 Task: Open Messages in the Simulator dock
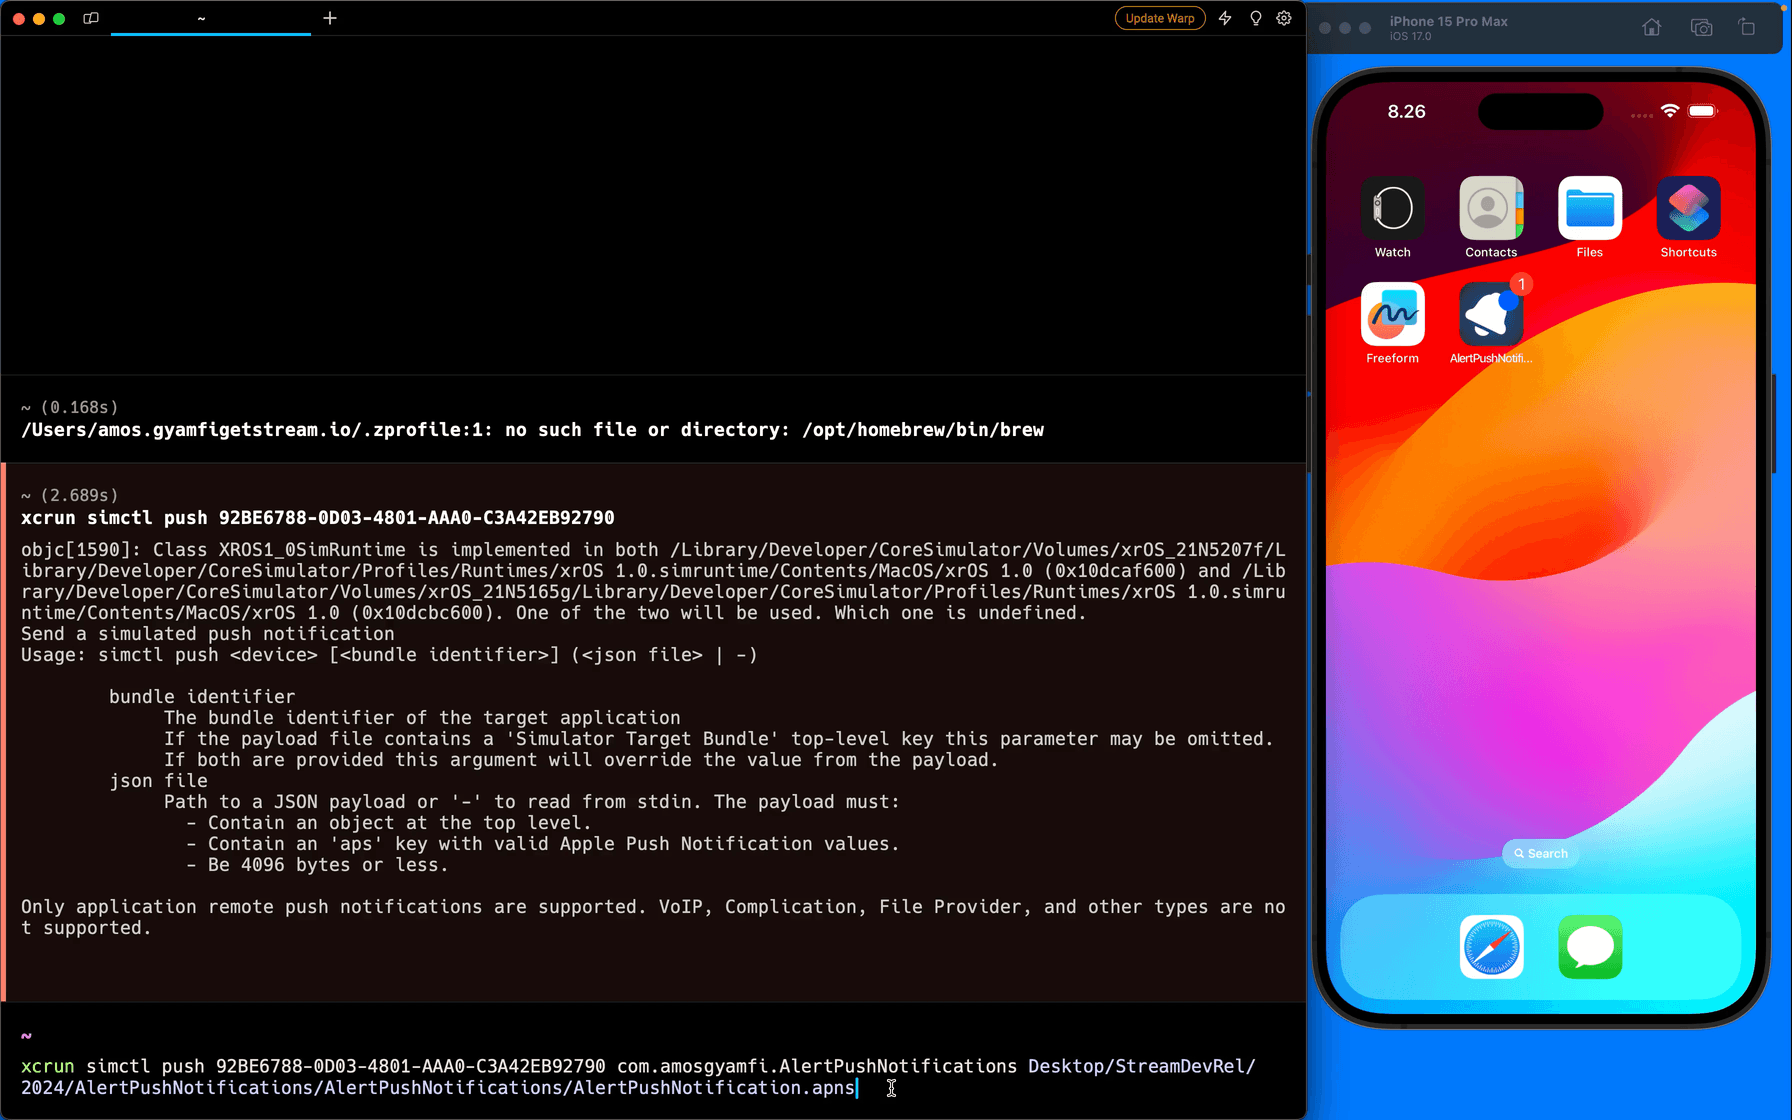click(x=1590, y=947)
